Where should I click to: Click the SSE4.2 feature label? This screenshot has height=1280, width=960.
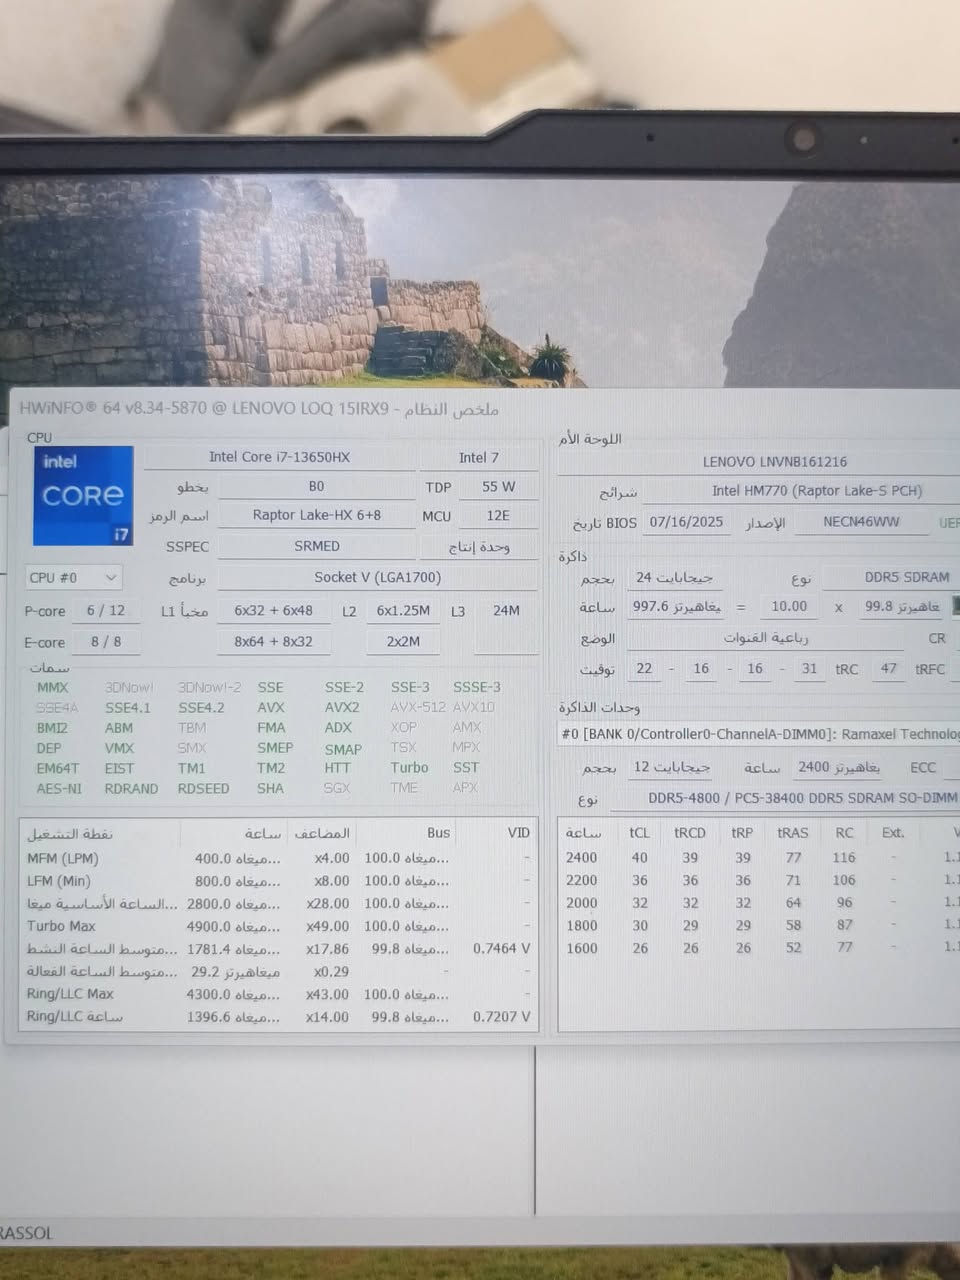[x=201, y=707]
